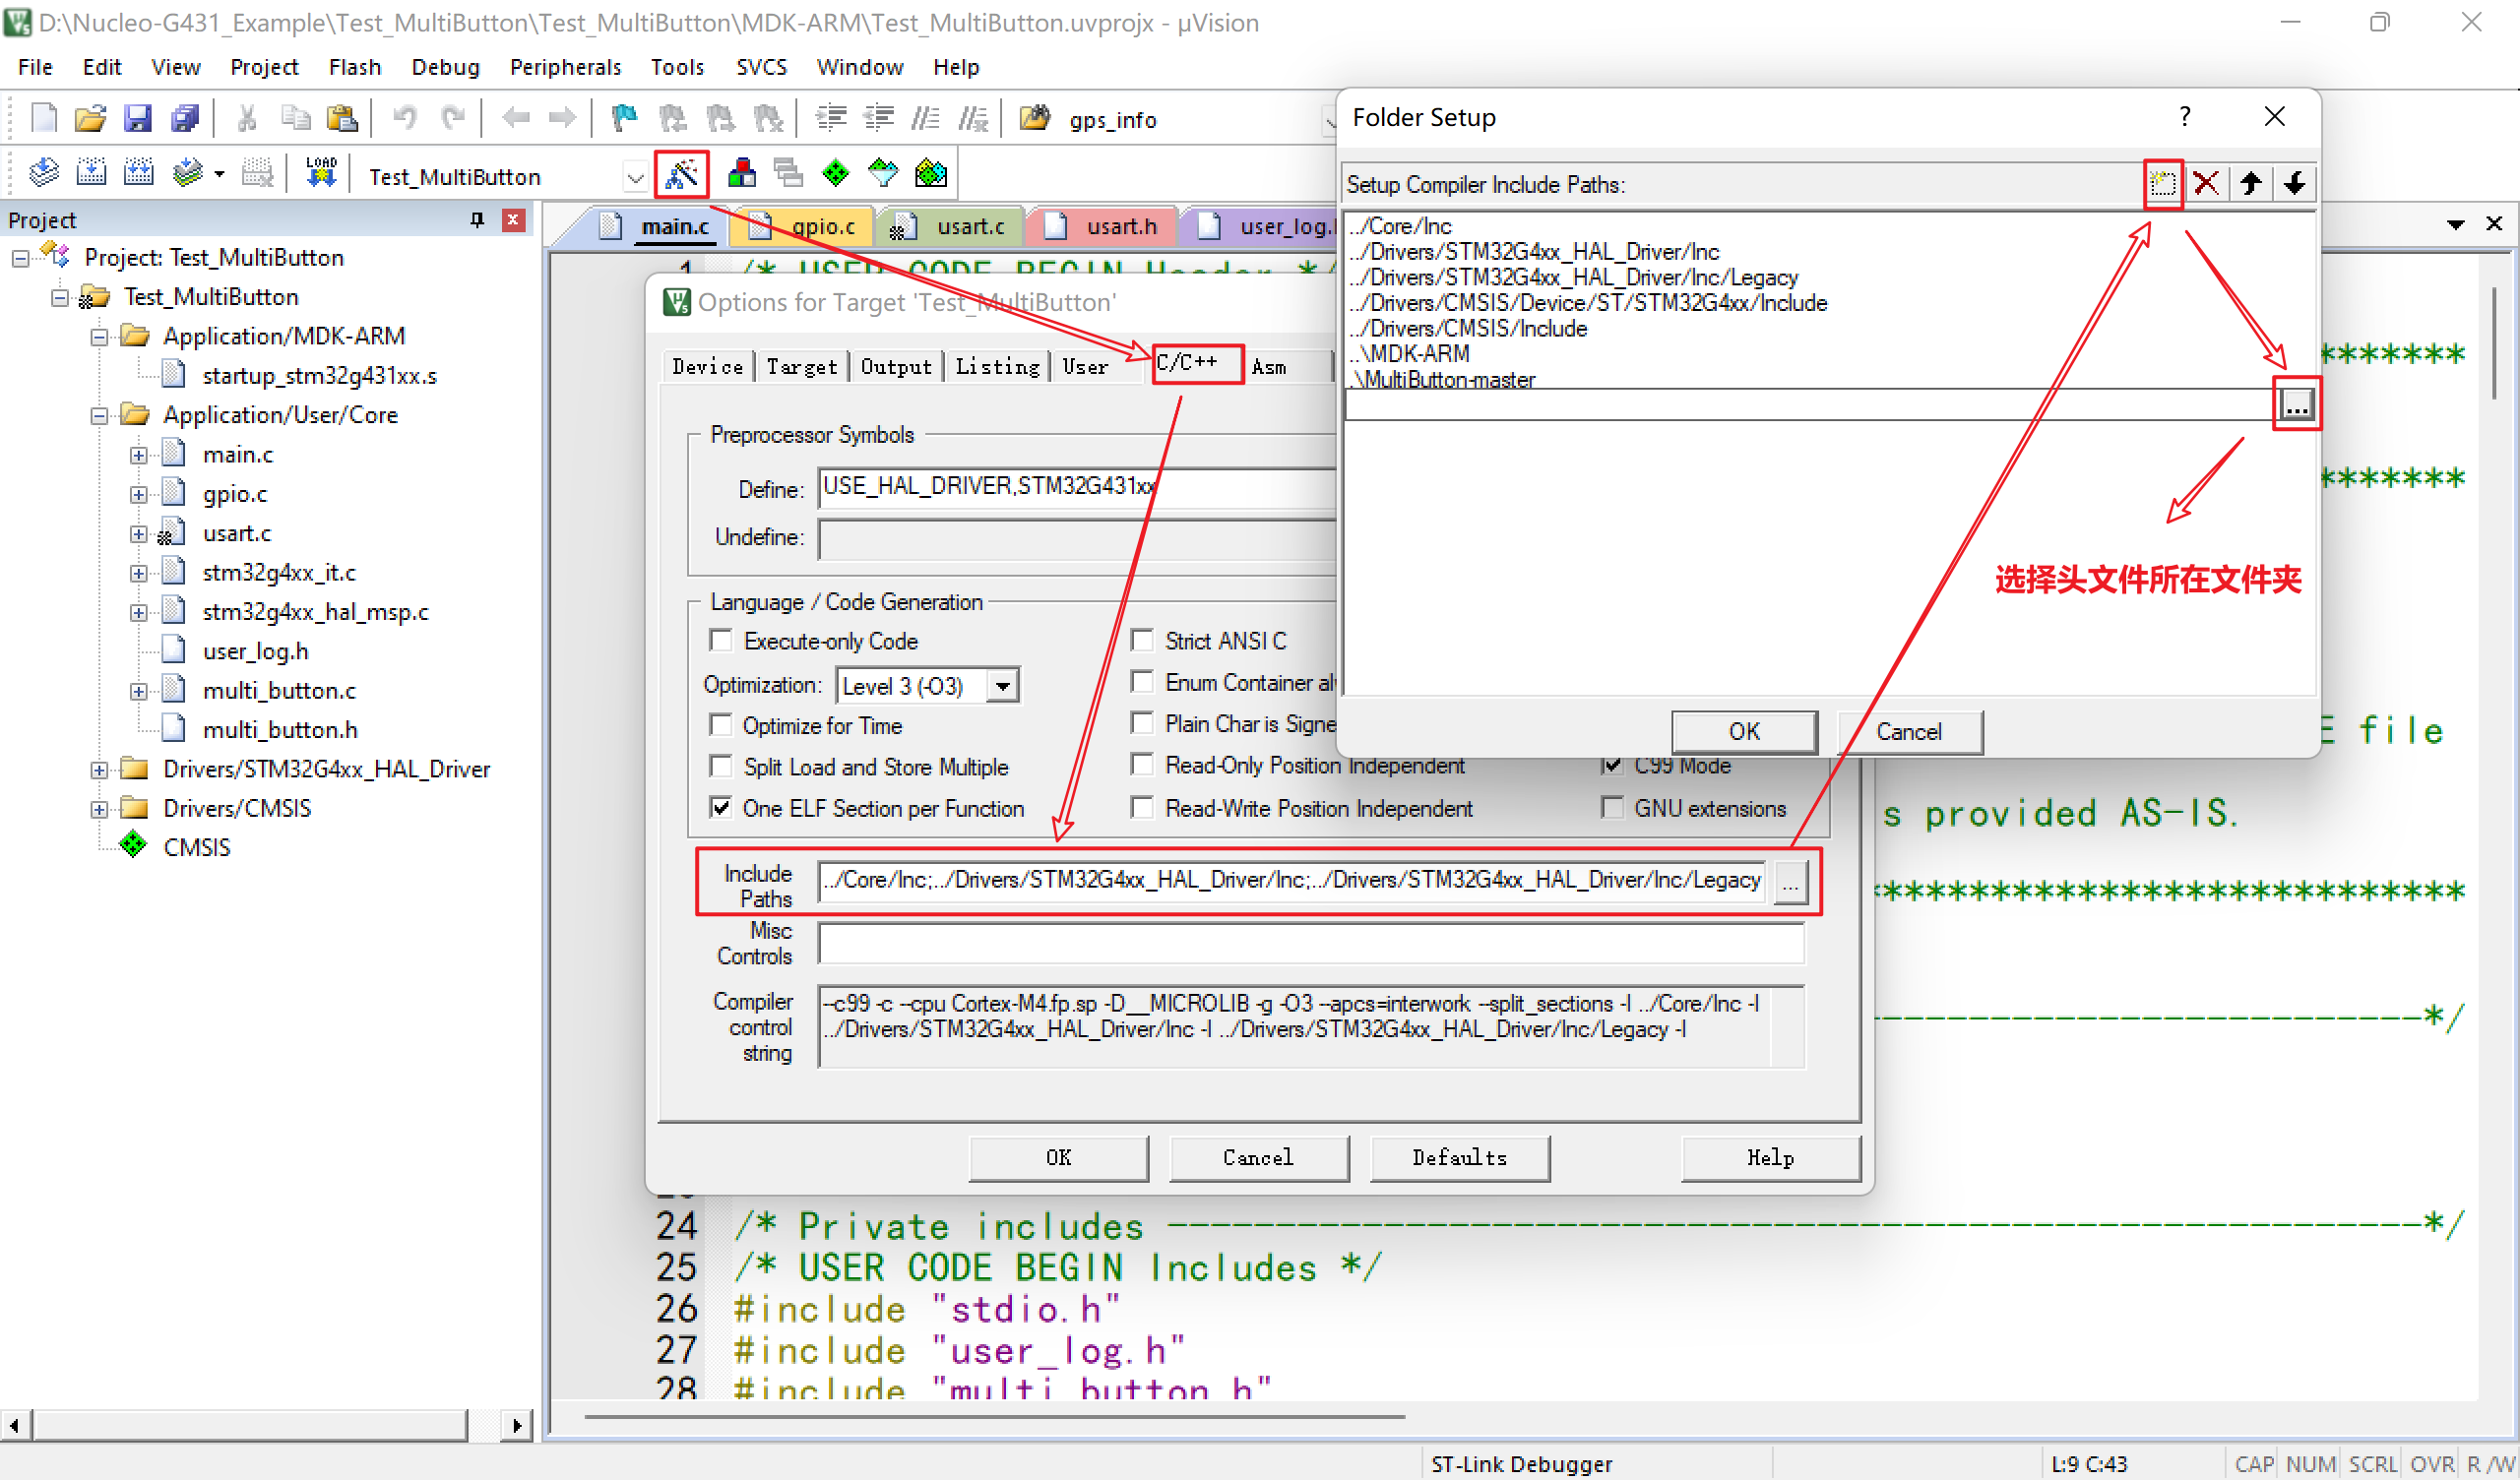Expand the multi_button.c tree node
This screenshot has width=2520, height=1480.
click(x=139, y=691)
